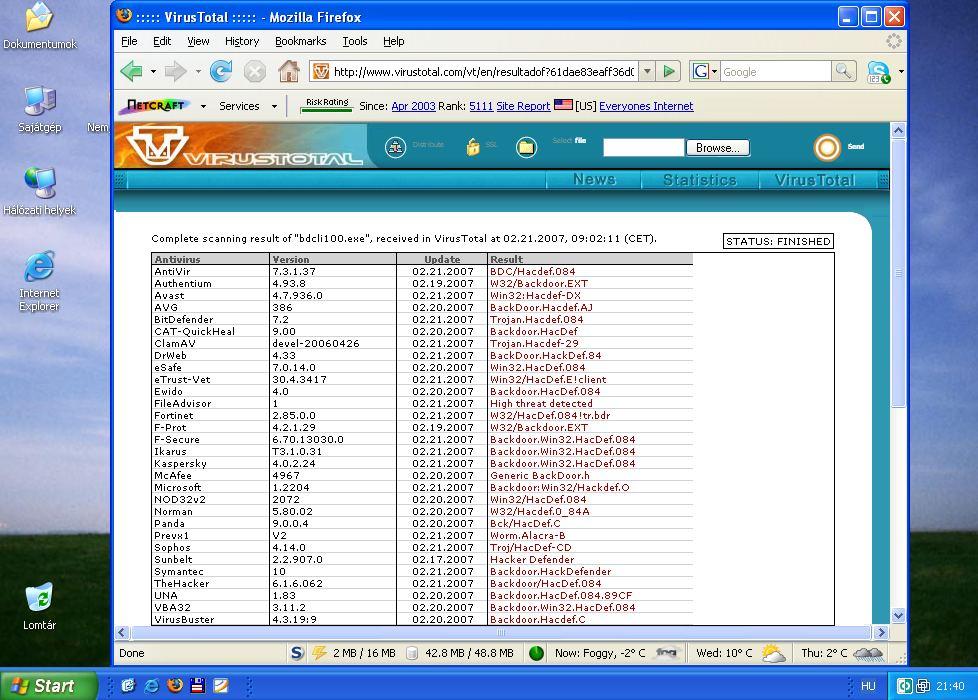Switch to the News tab
The image size is (978, 700).
coord(594,180)
